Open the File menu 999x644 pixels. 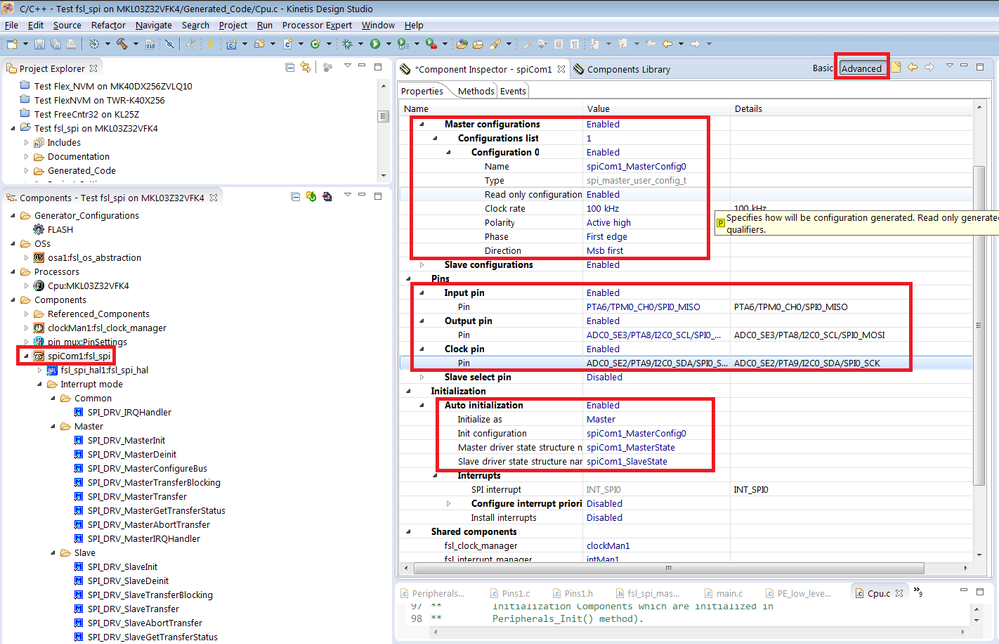point(11,25)
